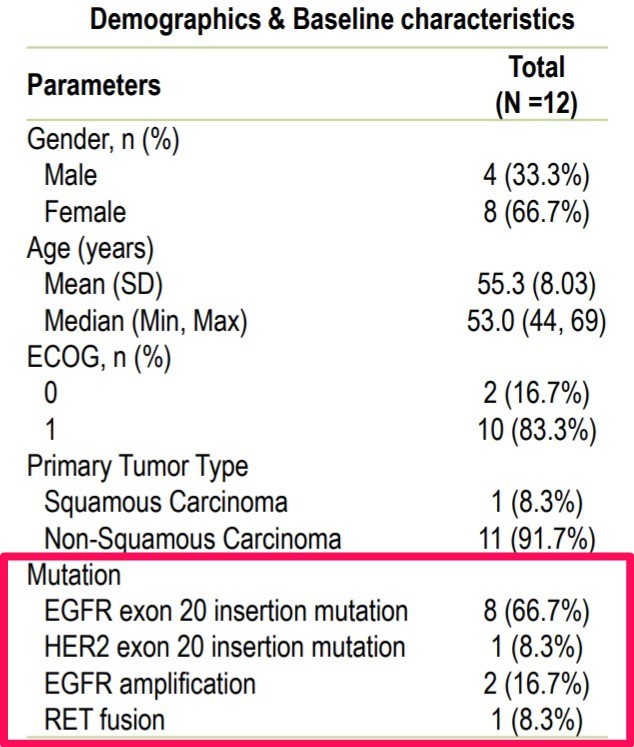Select the RET fusion row label
The image size is (634, 747).
[105, 720]
